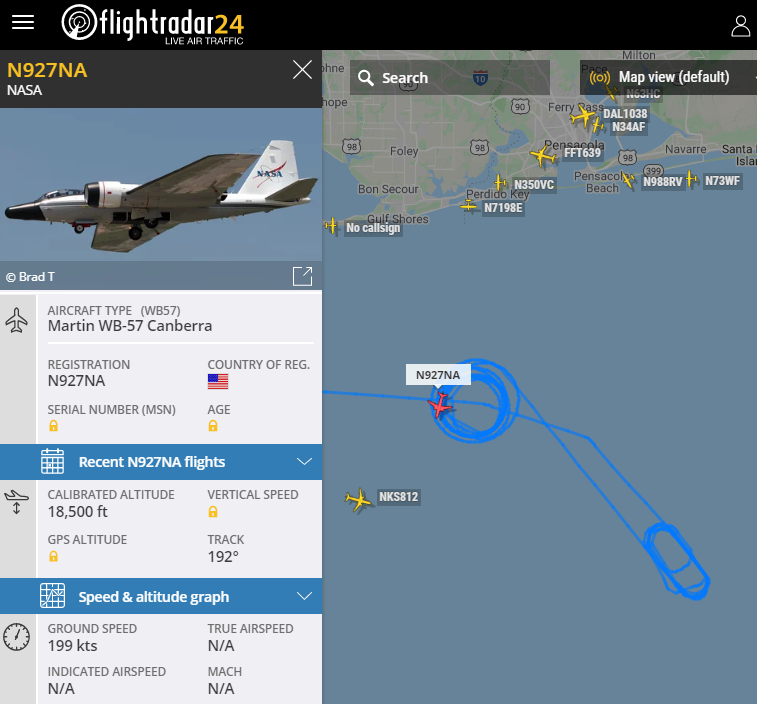Open aircraft photo in external link
Screen dimensions: 757x704
[303, 276]
